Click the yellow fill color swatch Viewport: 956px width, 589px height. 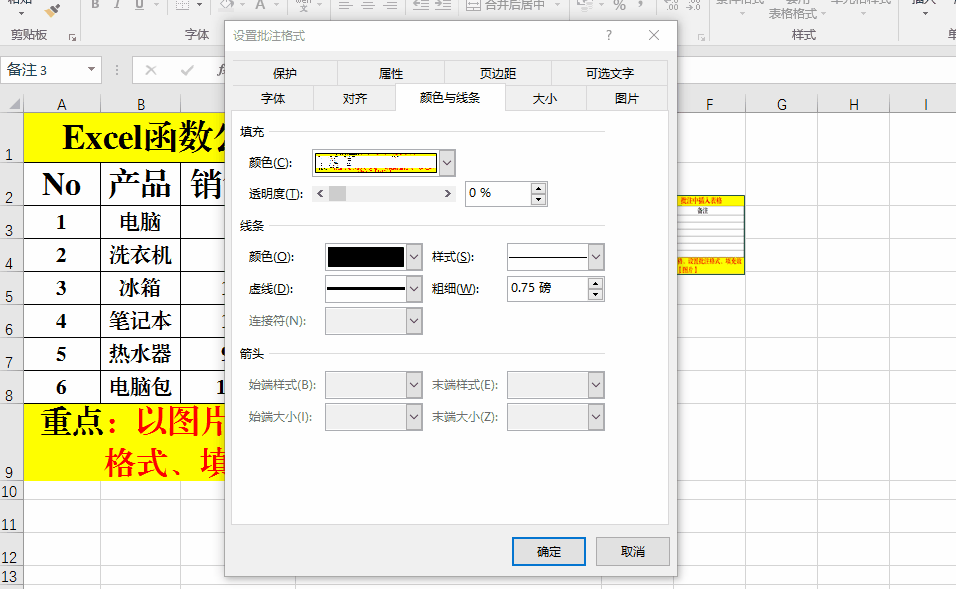click(x=376, y=163)
